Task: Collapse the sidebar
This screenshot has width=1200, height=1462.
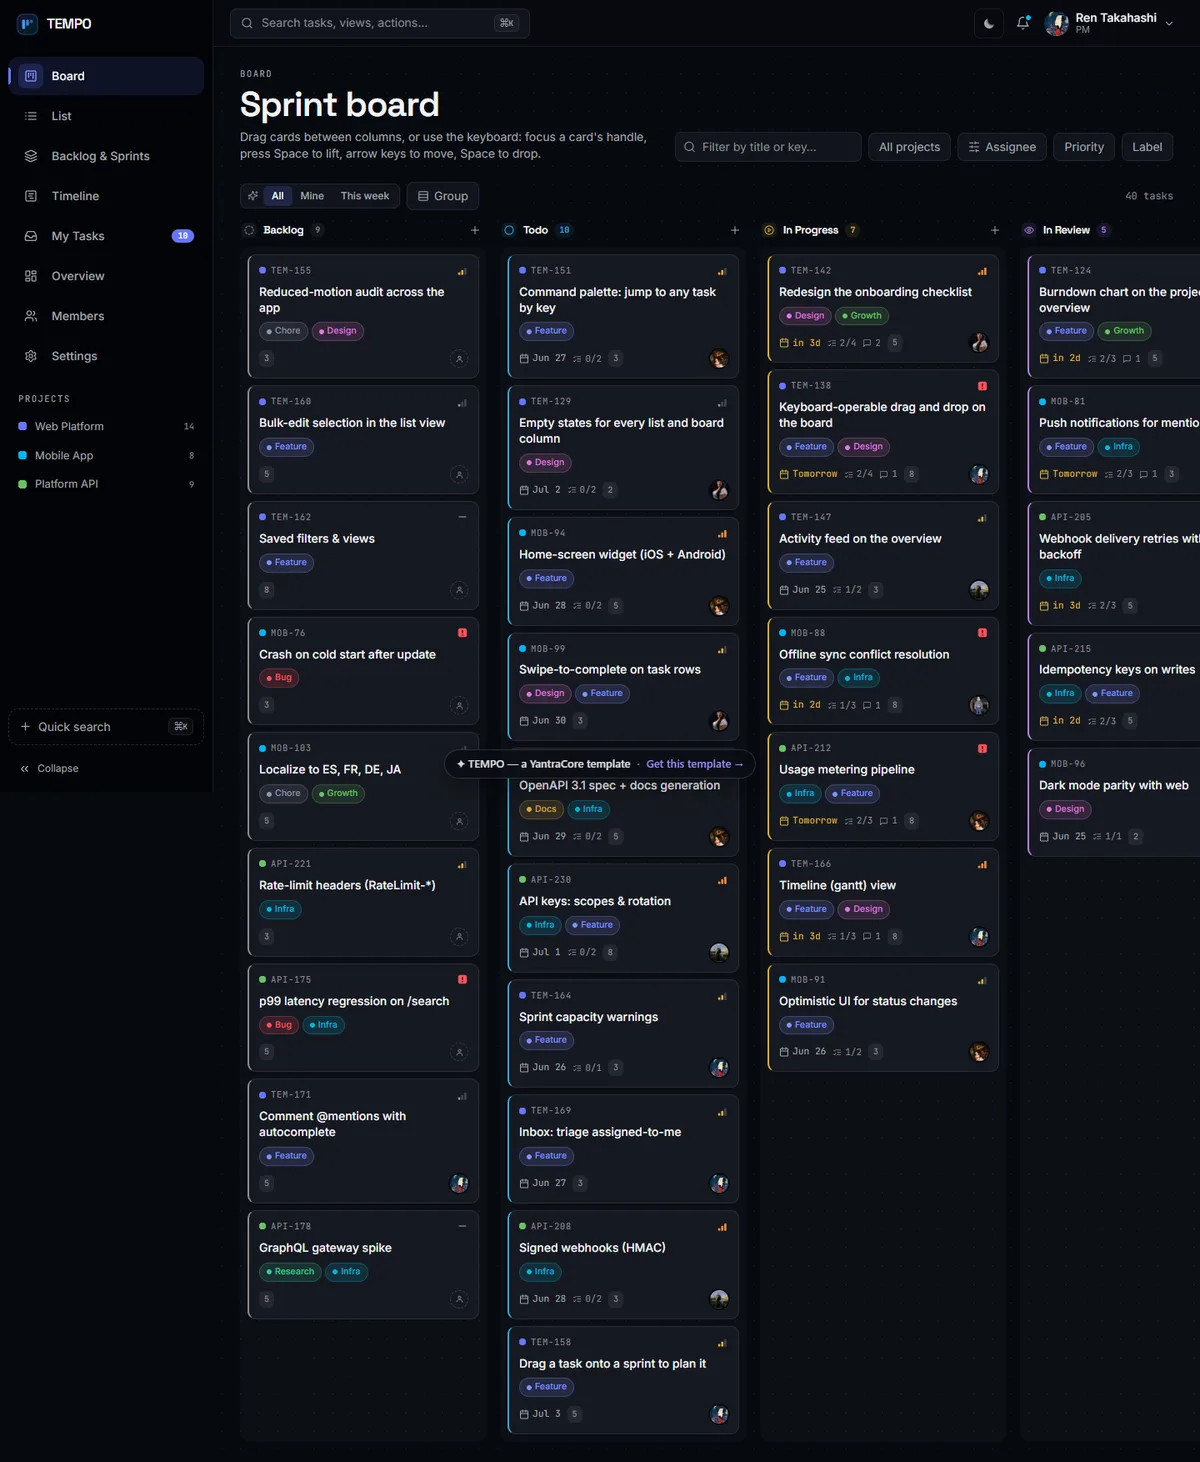Action: click(49, 768)
